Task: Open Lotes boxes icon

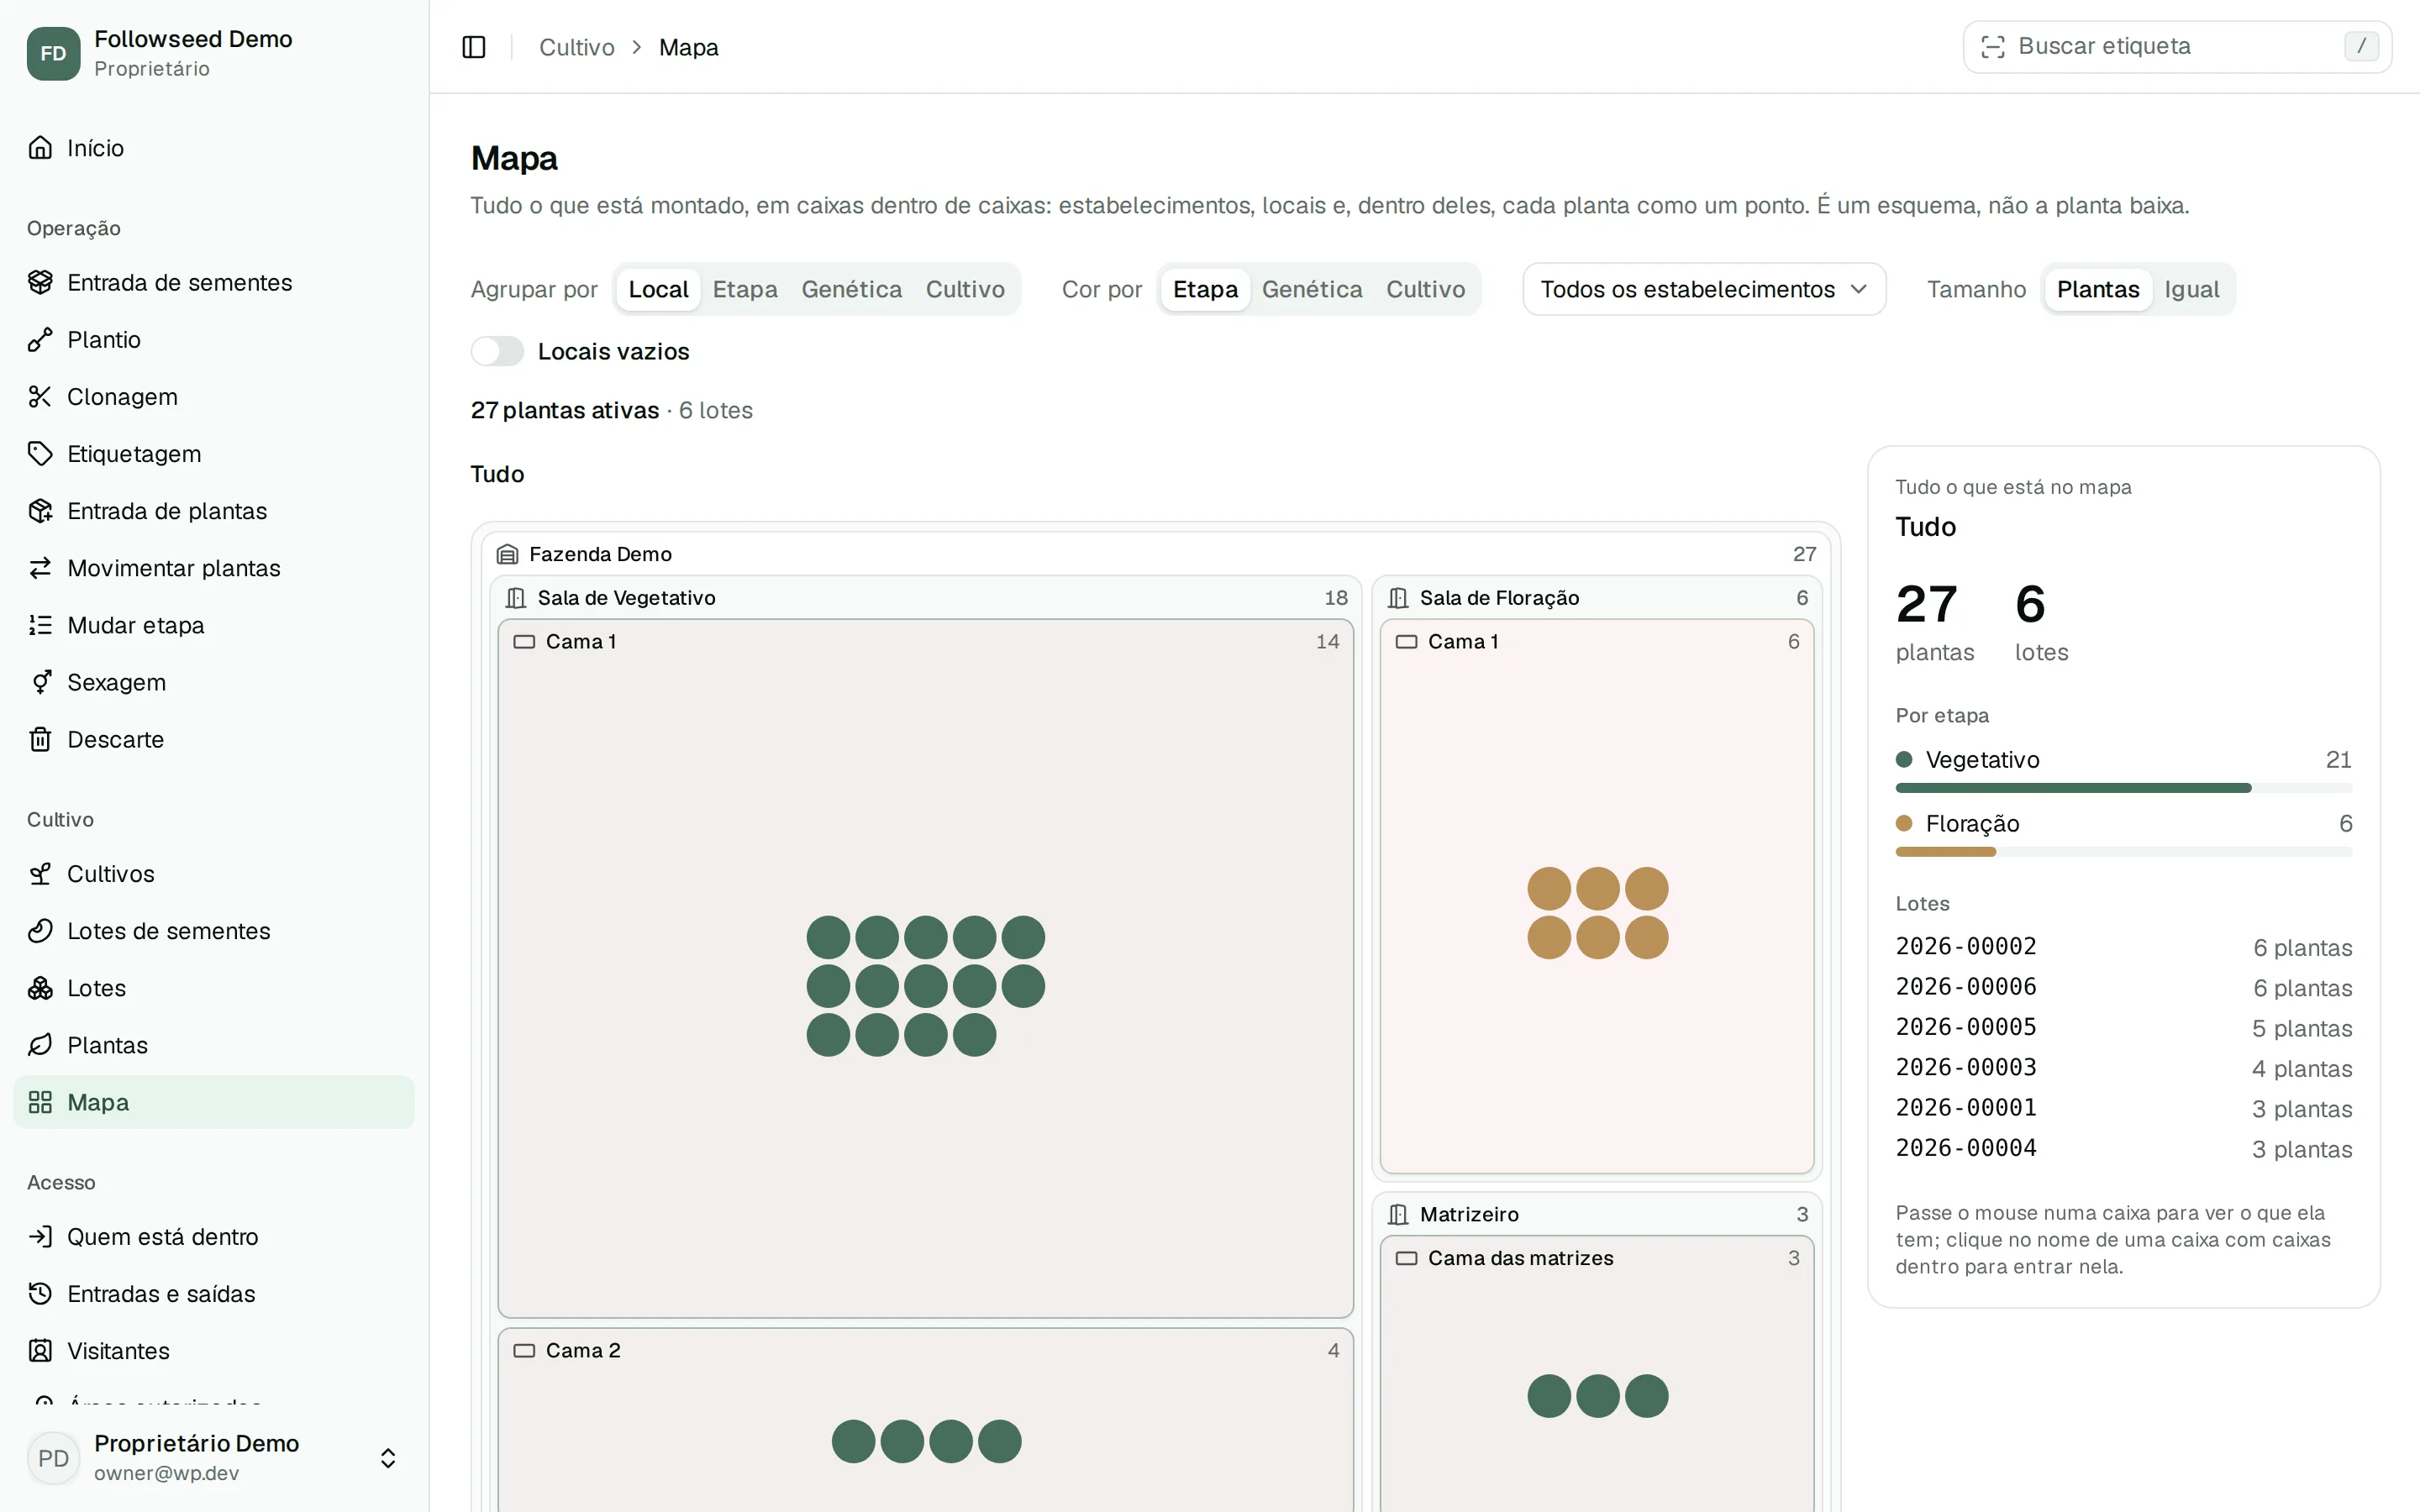Action: pyautogui.click(x=40, y=988)
